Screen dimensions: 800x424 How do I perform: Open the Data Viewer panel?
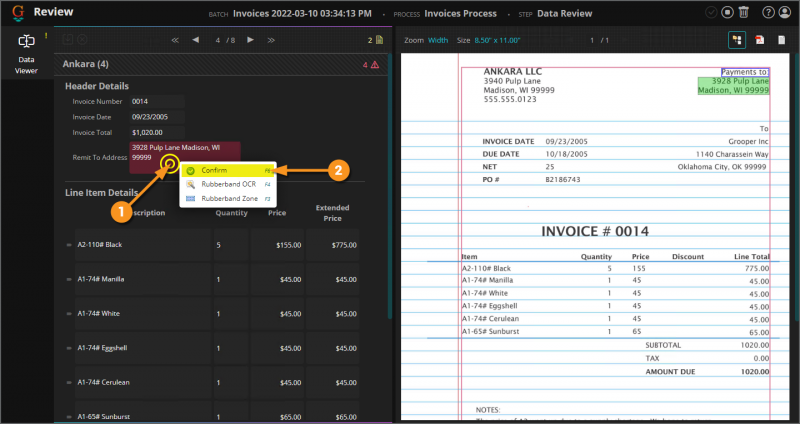click(x=26, y=54)
